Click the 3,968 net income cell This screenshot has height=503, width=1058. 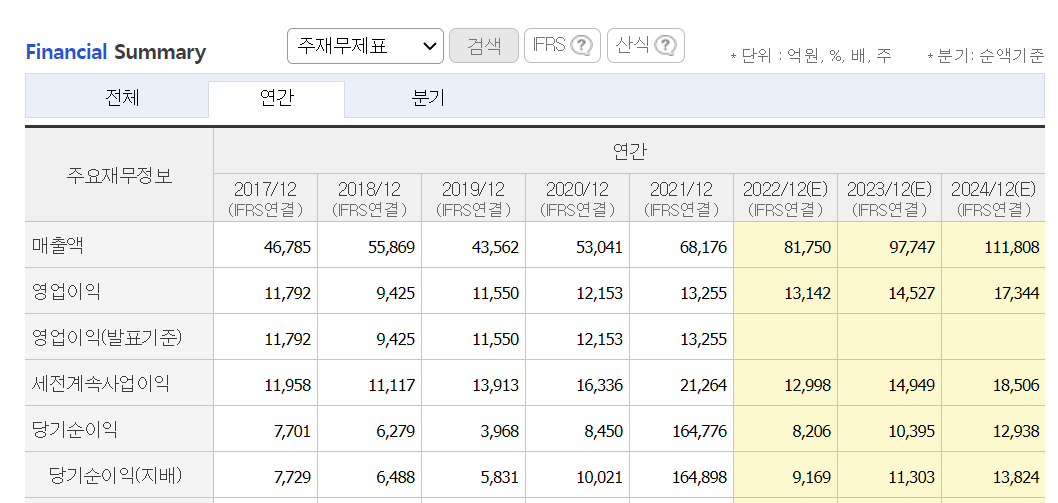click(473, 429)
